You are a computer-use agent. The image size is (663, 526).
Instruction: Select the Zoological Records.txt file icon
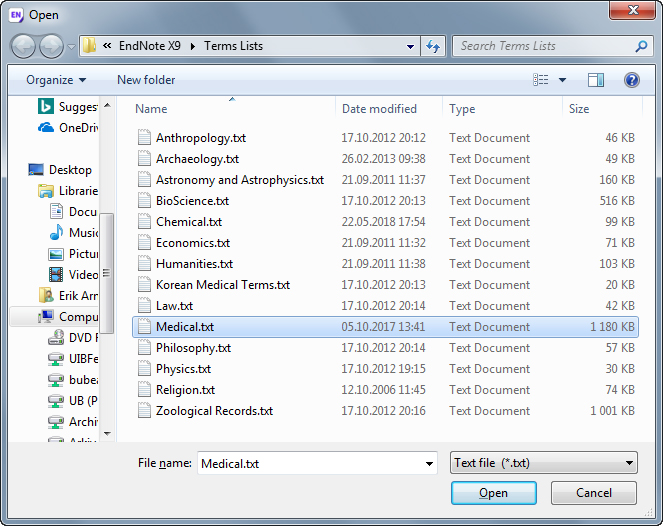tap(144, 411)
